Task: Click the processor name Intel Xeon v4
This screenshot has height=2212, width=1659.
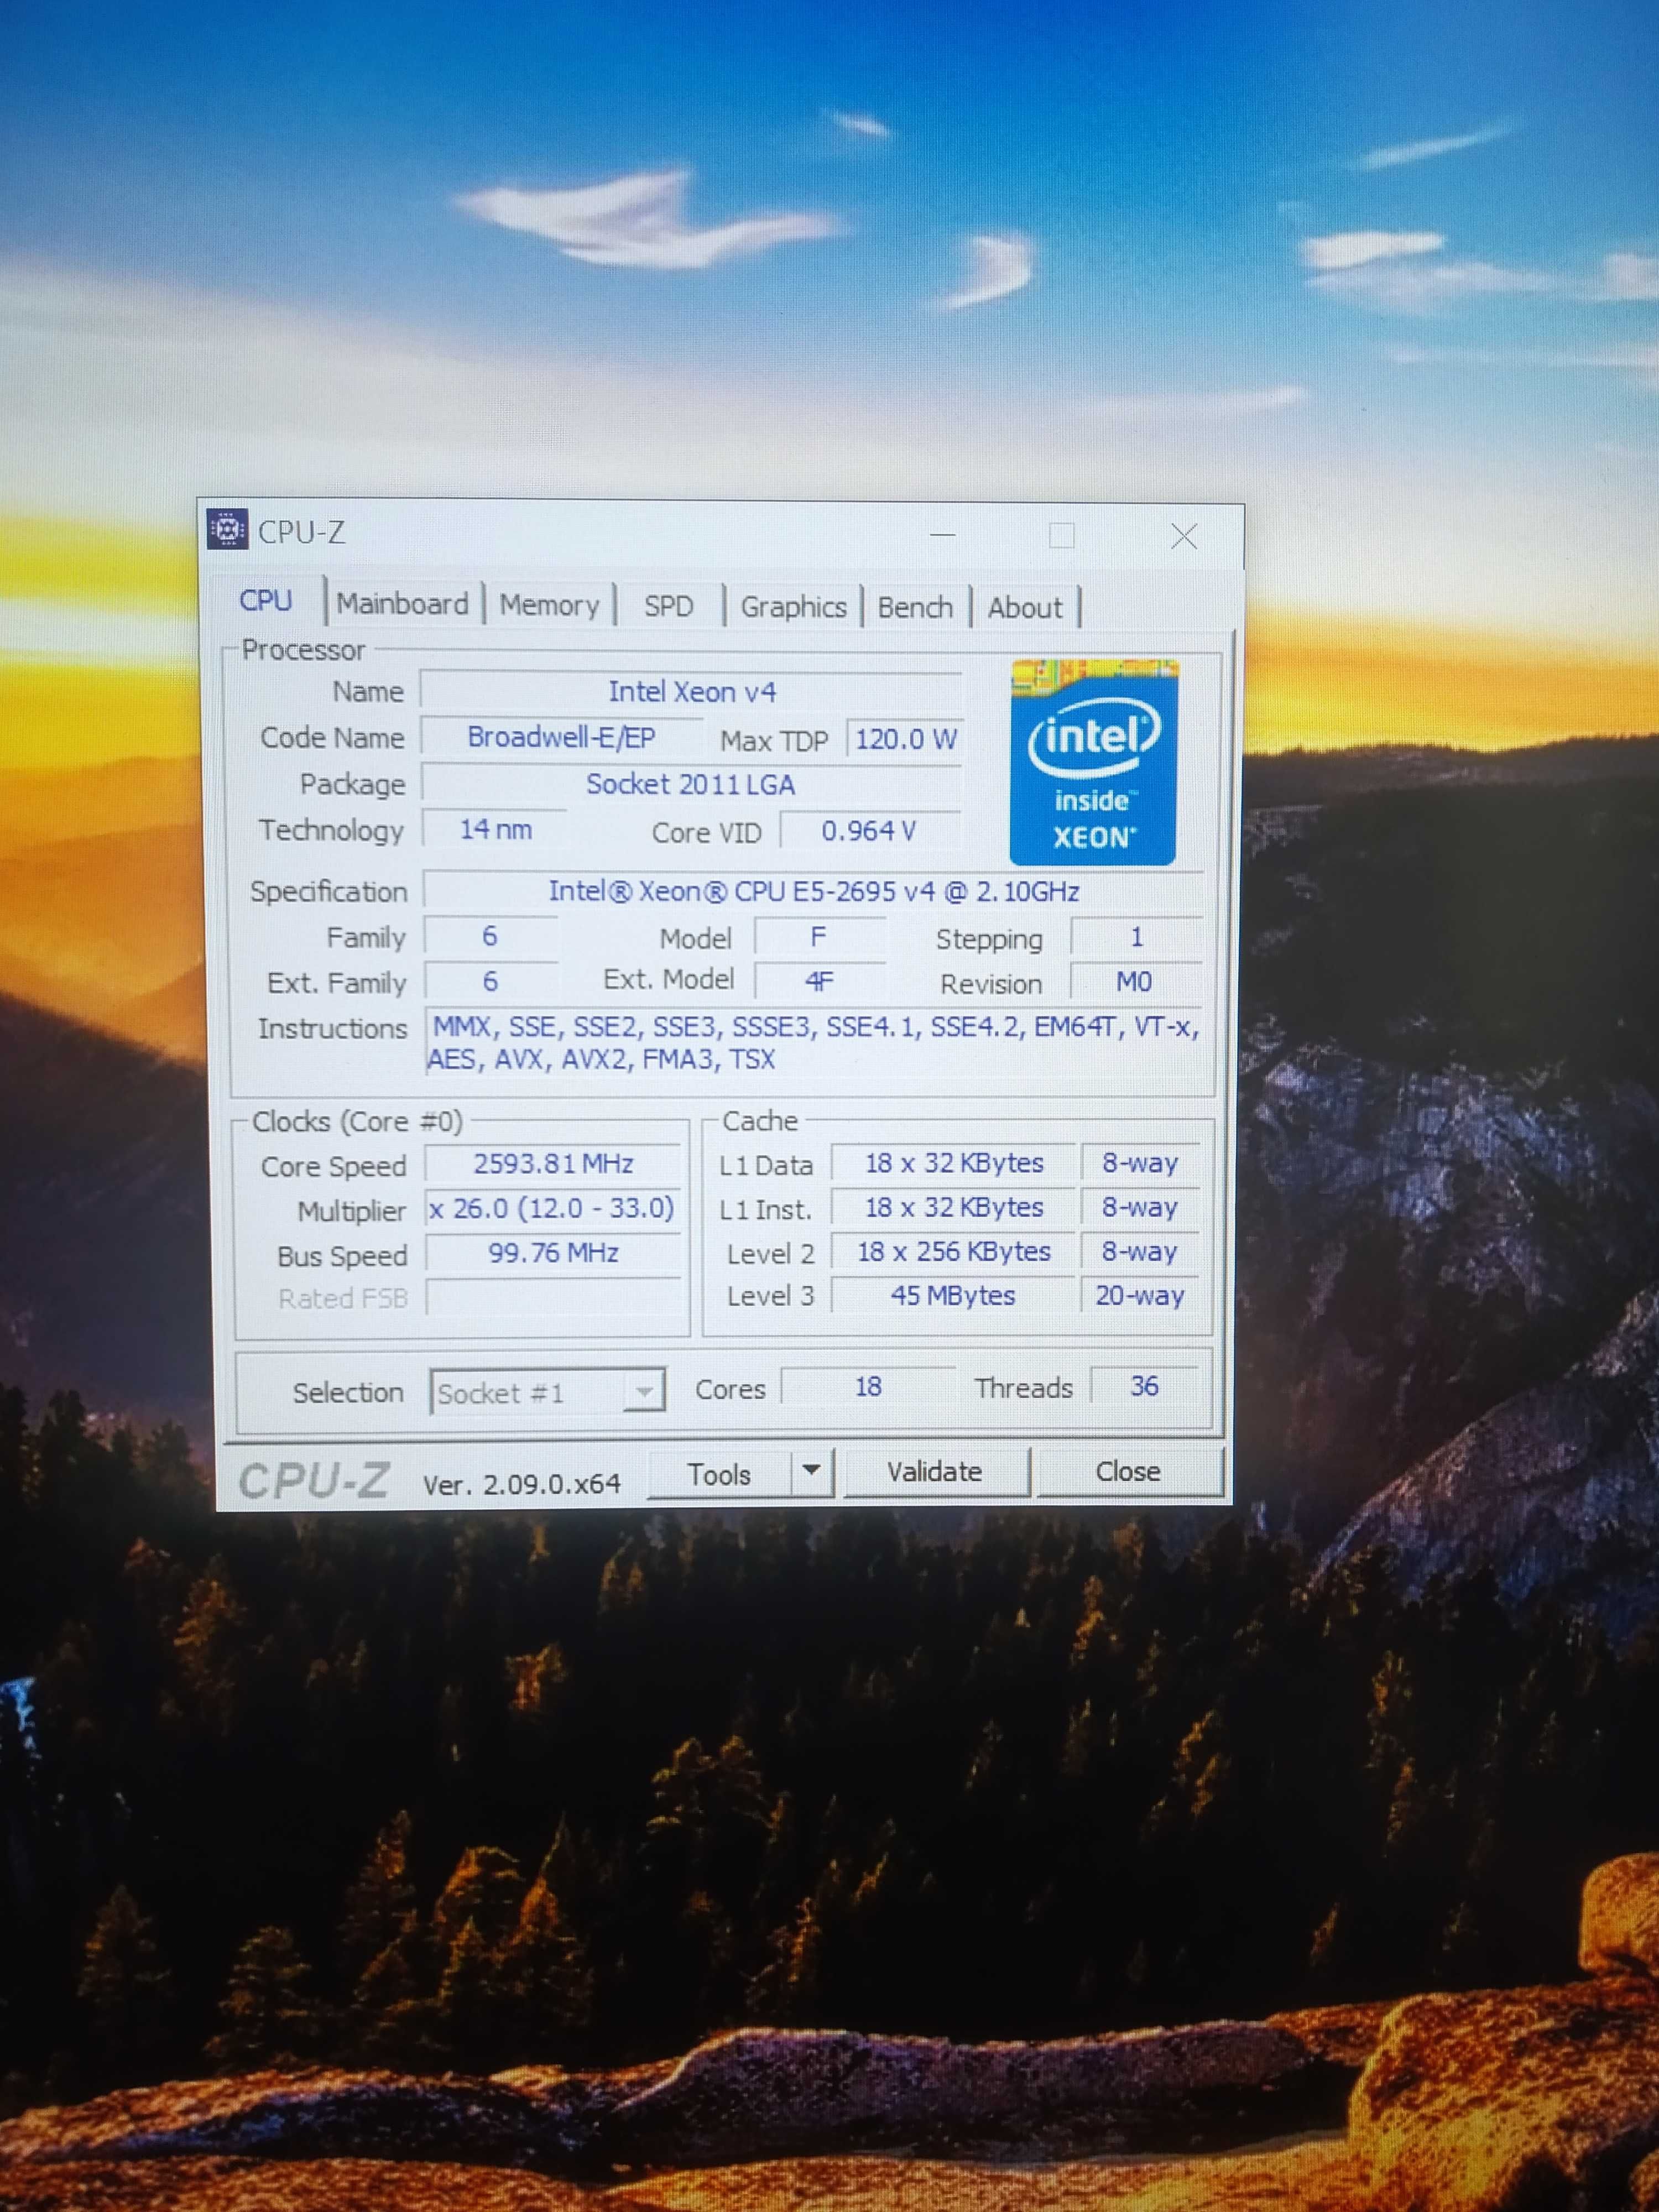Action: [x=691, y=691]
